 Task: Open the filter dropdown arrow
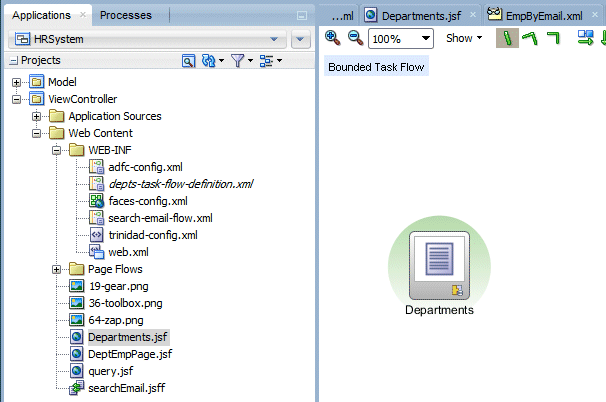250,61
